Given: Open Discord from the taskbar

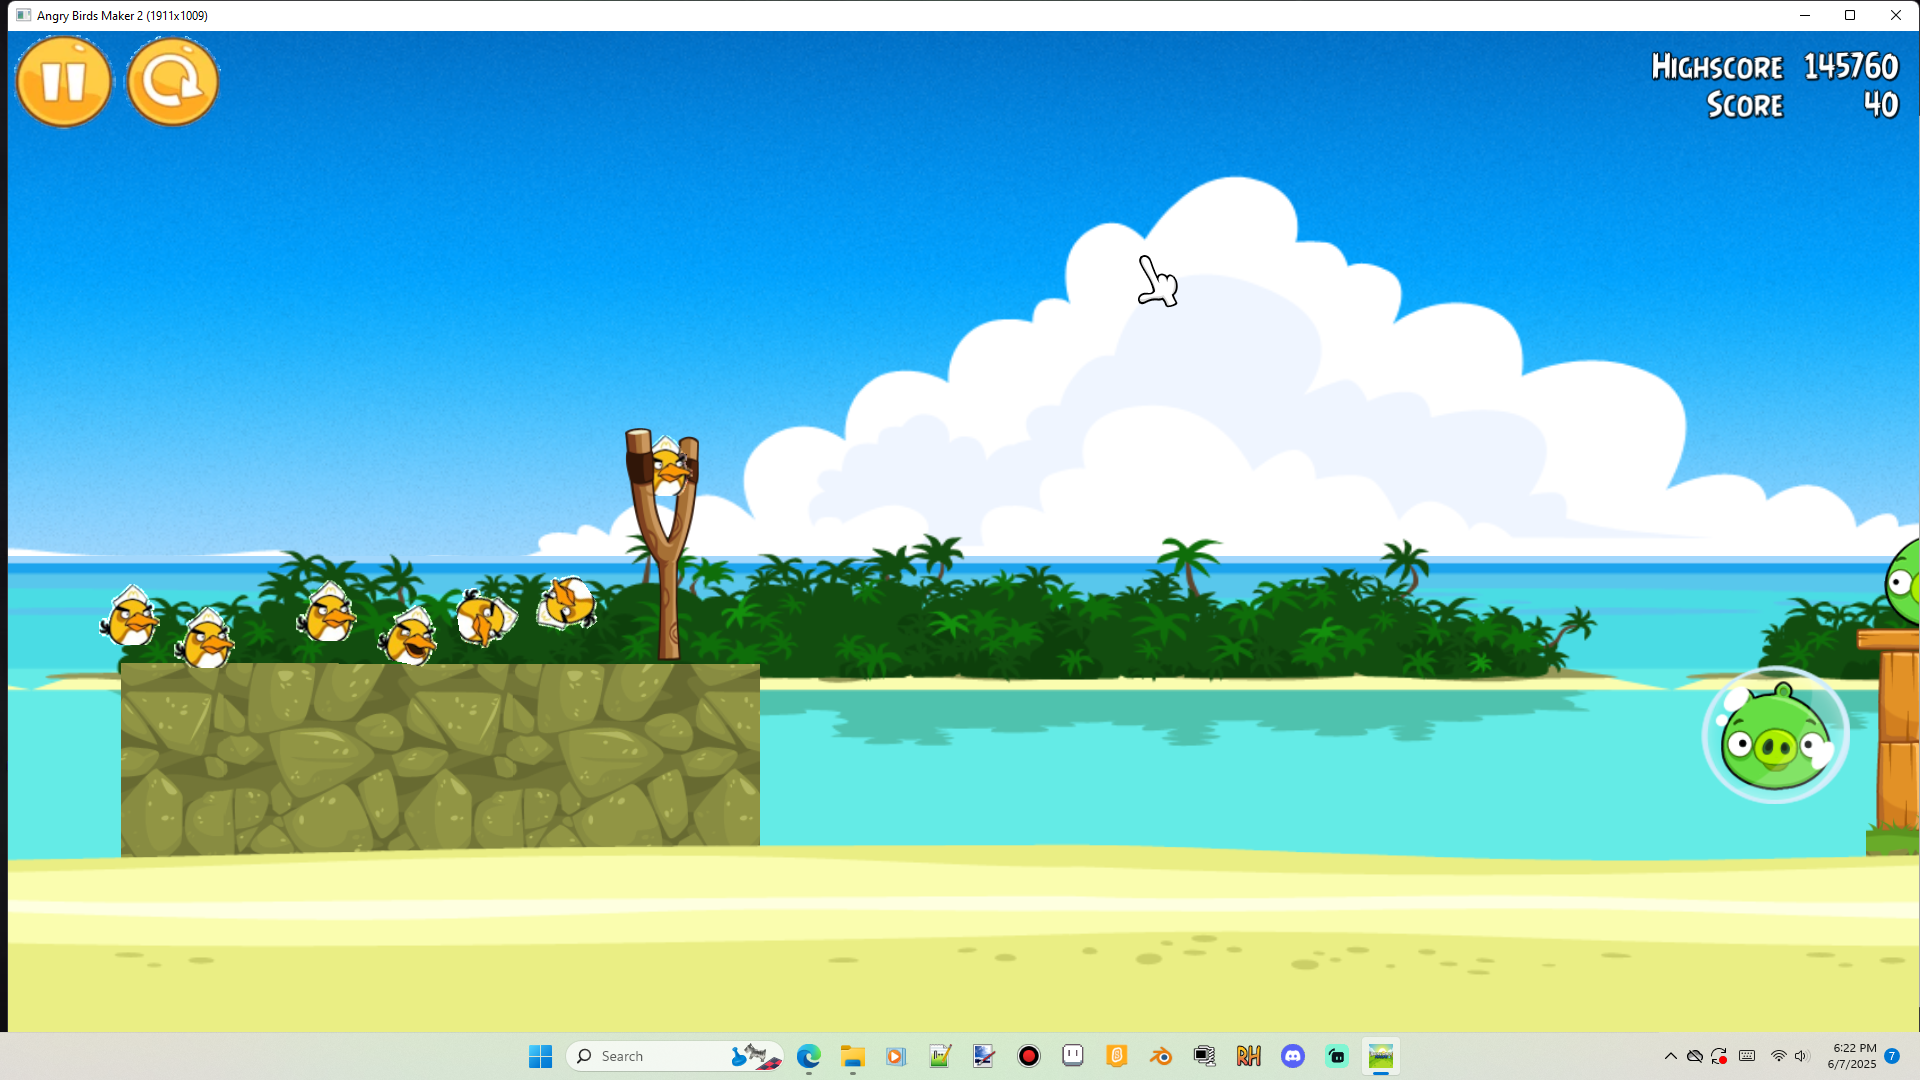Looking at the screenshot, I should pos(1293,1056).
